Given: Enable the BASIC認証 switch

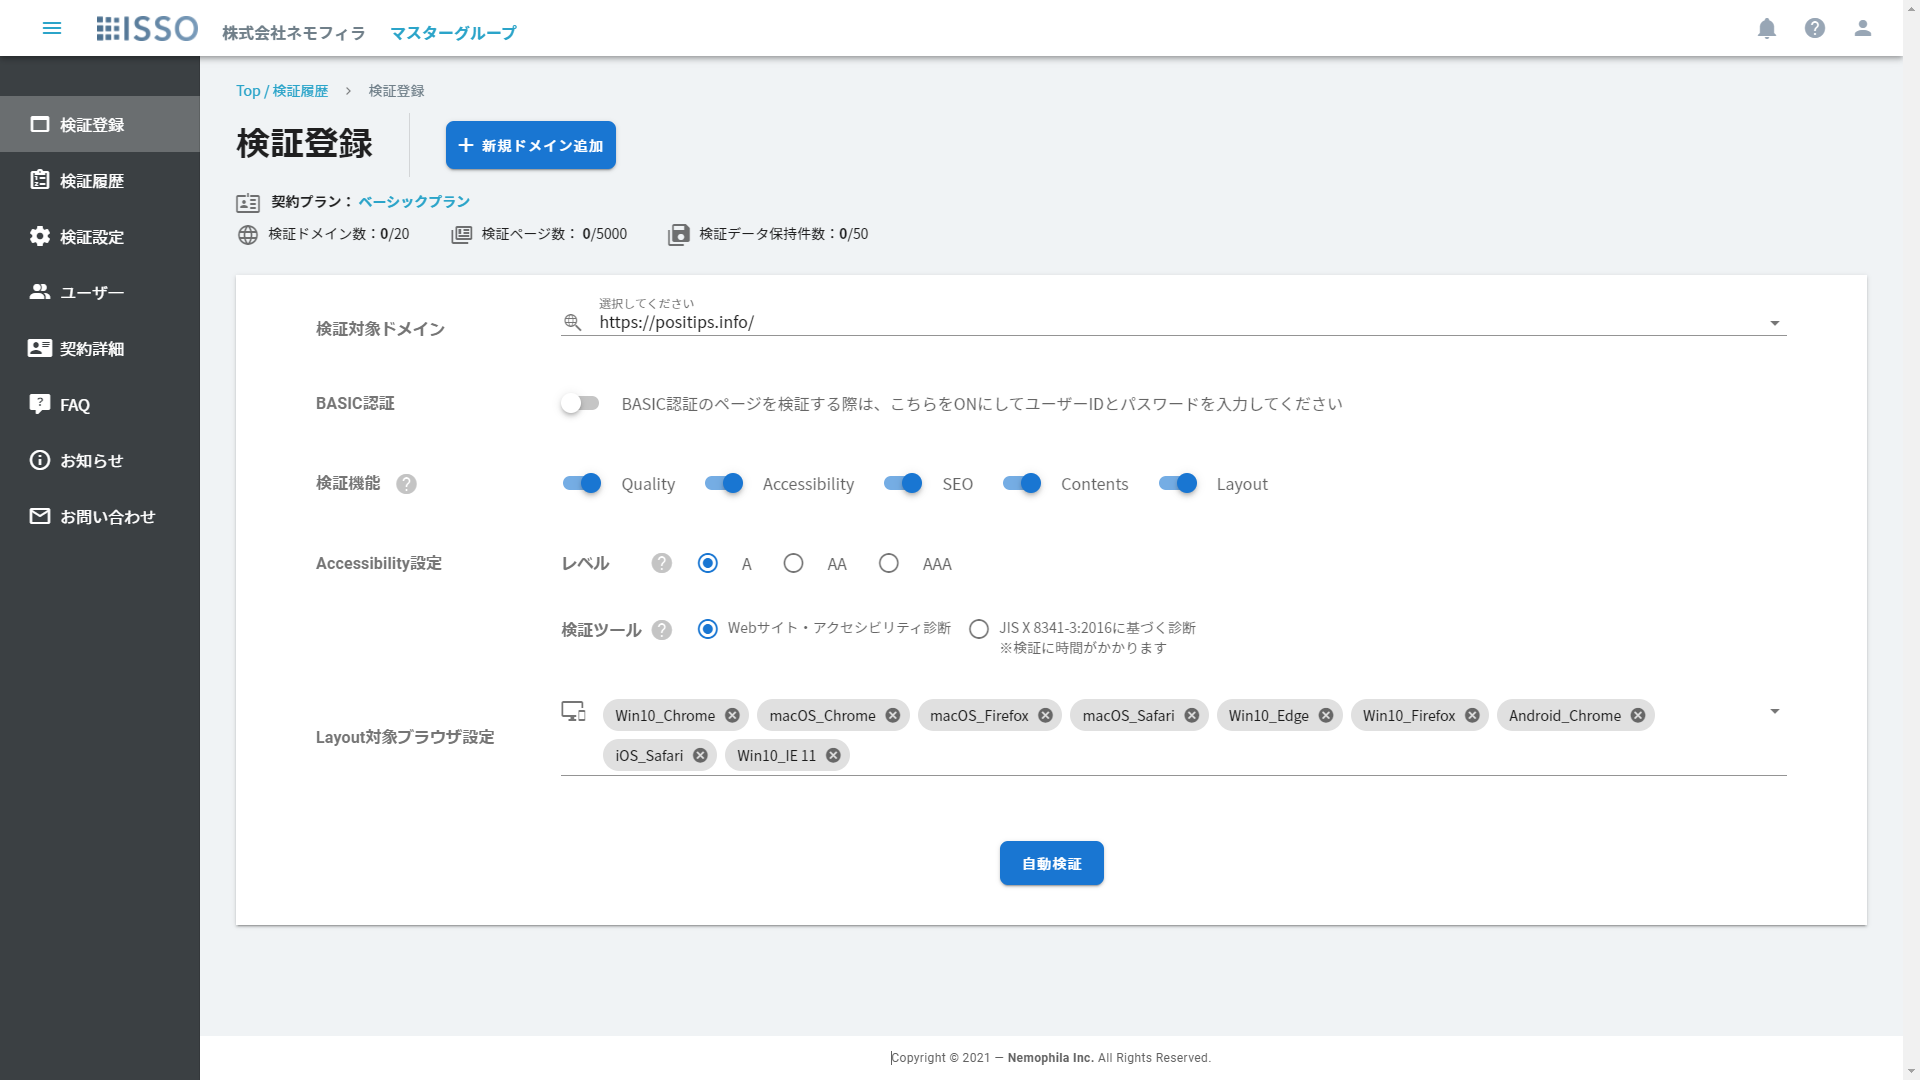Looking at the screenshot, I should 580,404.
